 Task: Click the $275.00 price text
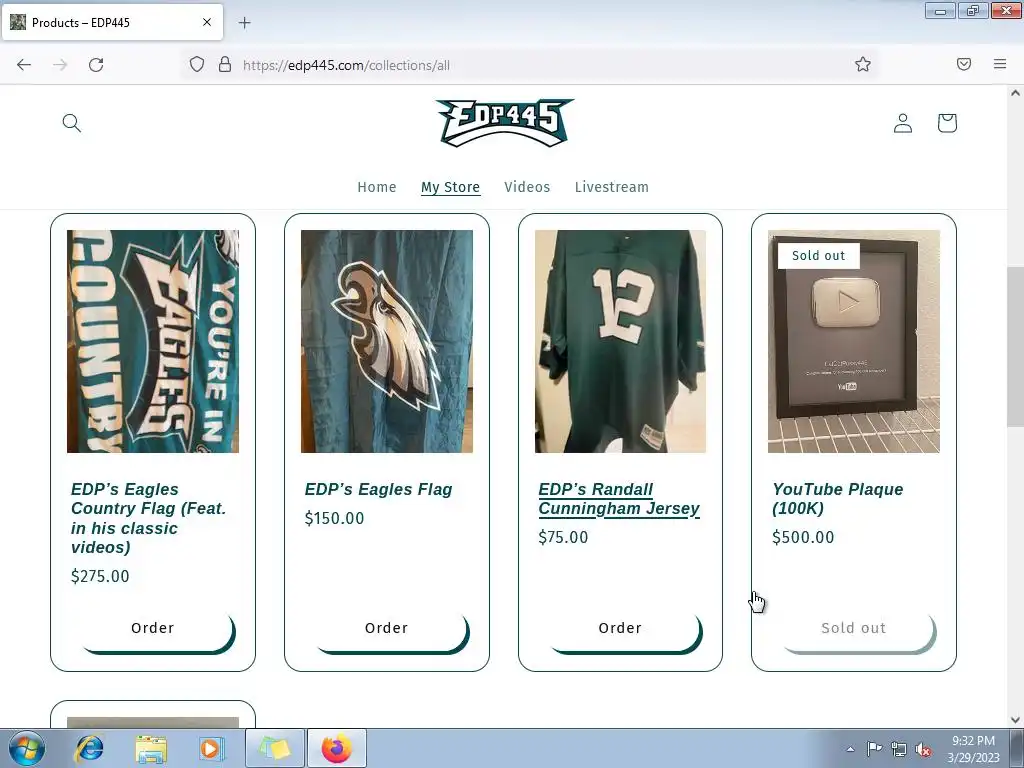tap(100, 576)
